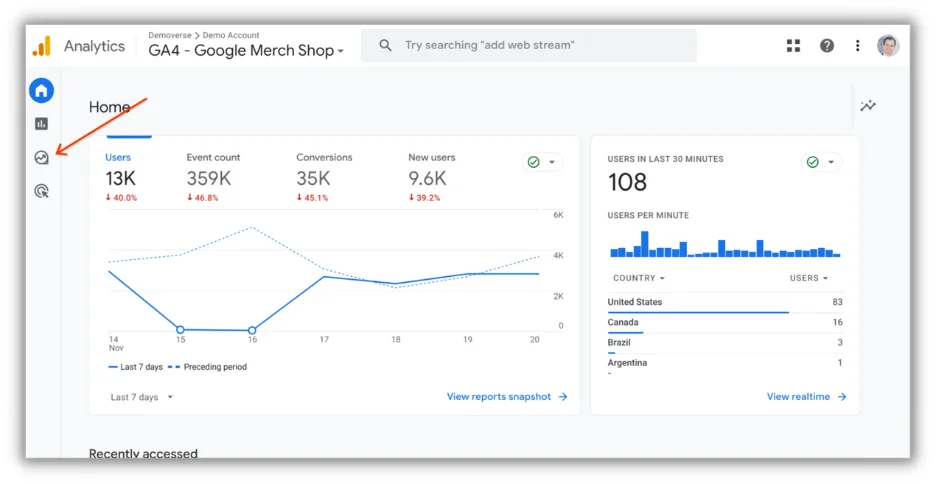Click the user profile avatar

[888, 45]
